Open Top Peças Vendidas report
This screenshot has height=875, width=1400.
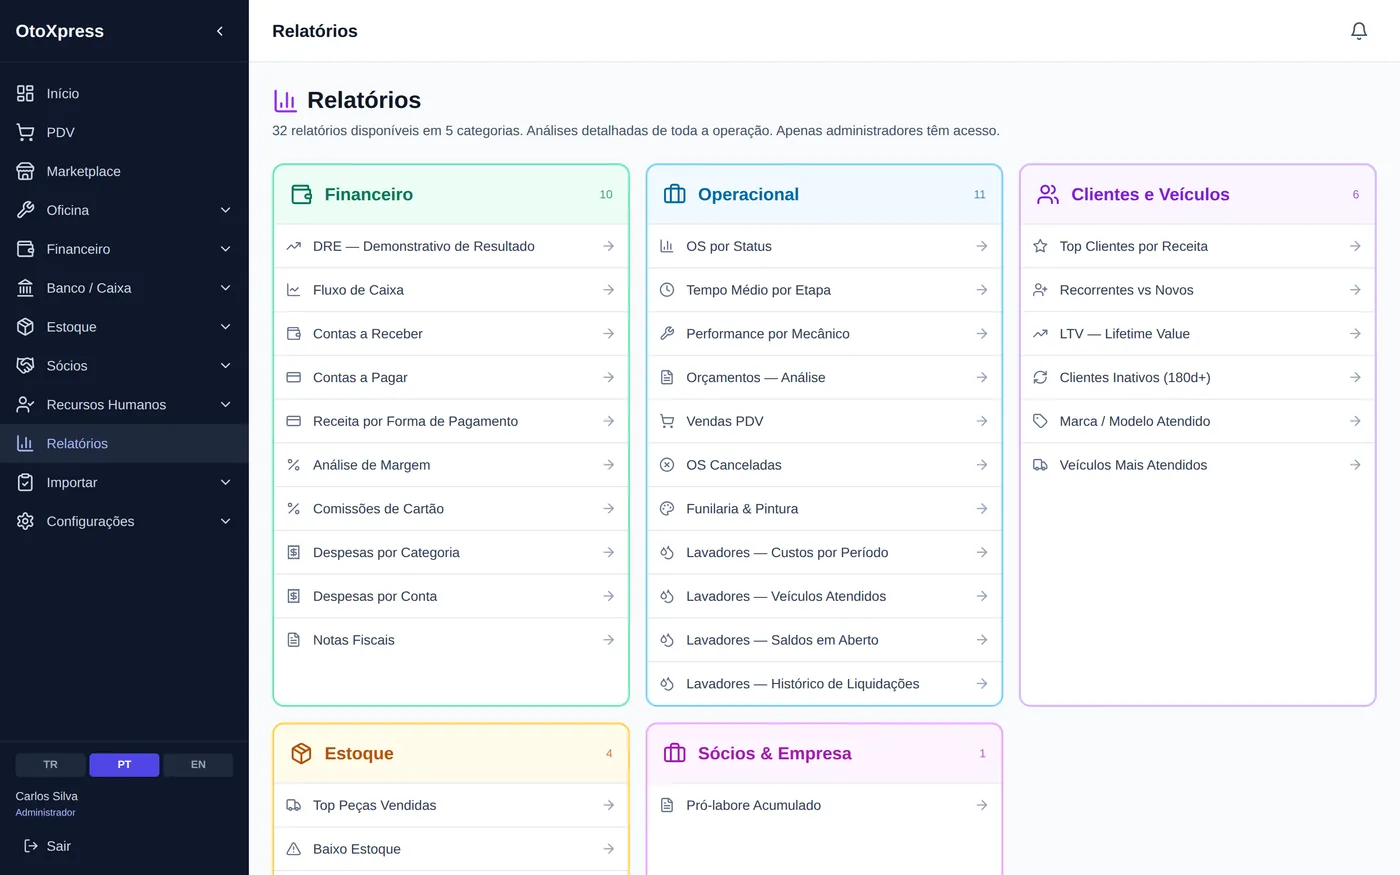coord(451,805)
